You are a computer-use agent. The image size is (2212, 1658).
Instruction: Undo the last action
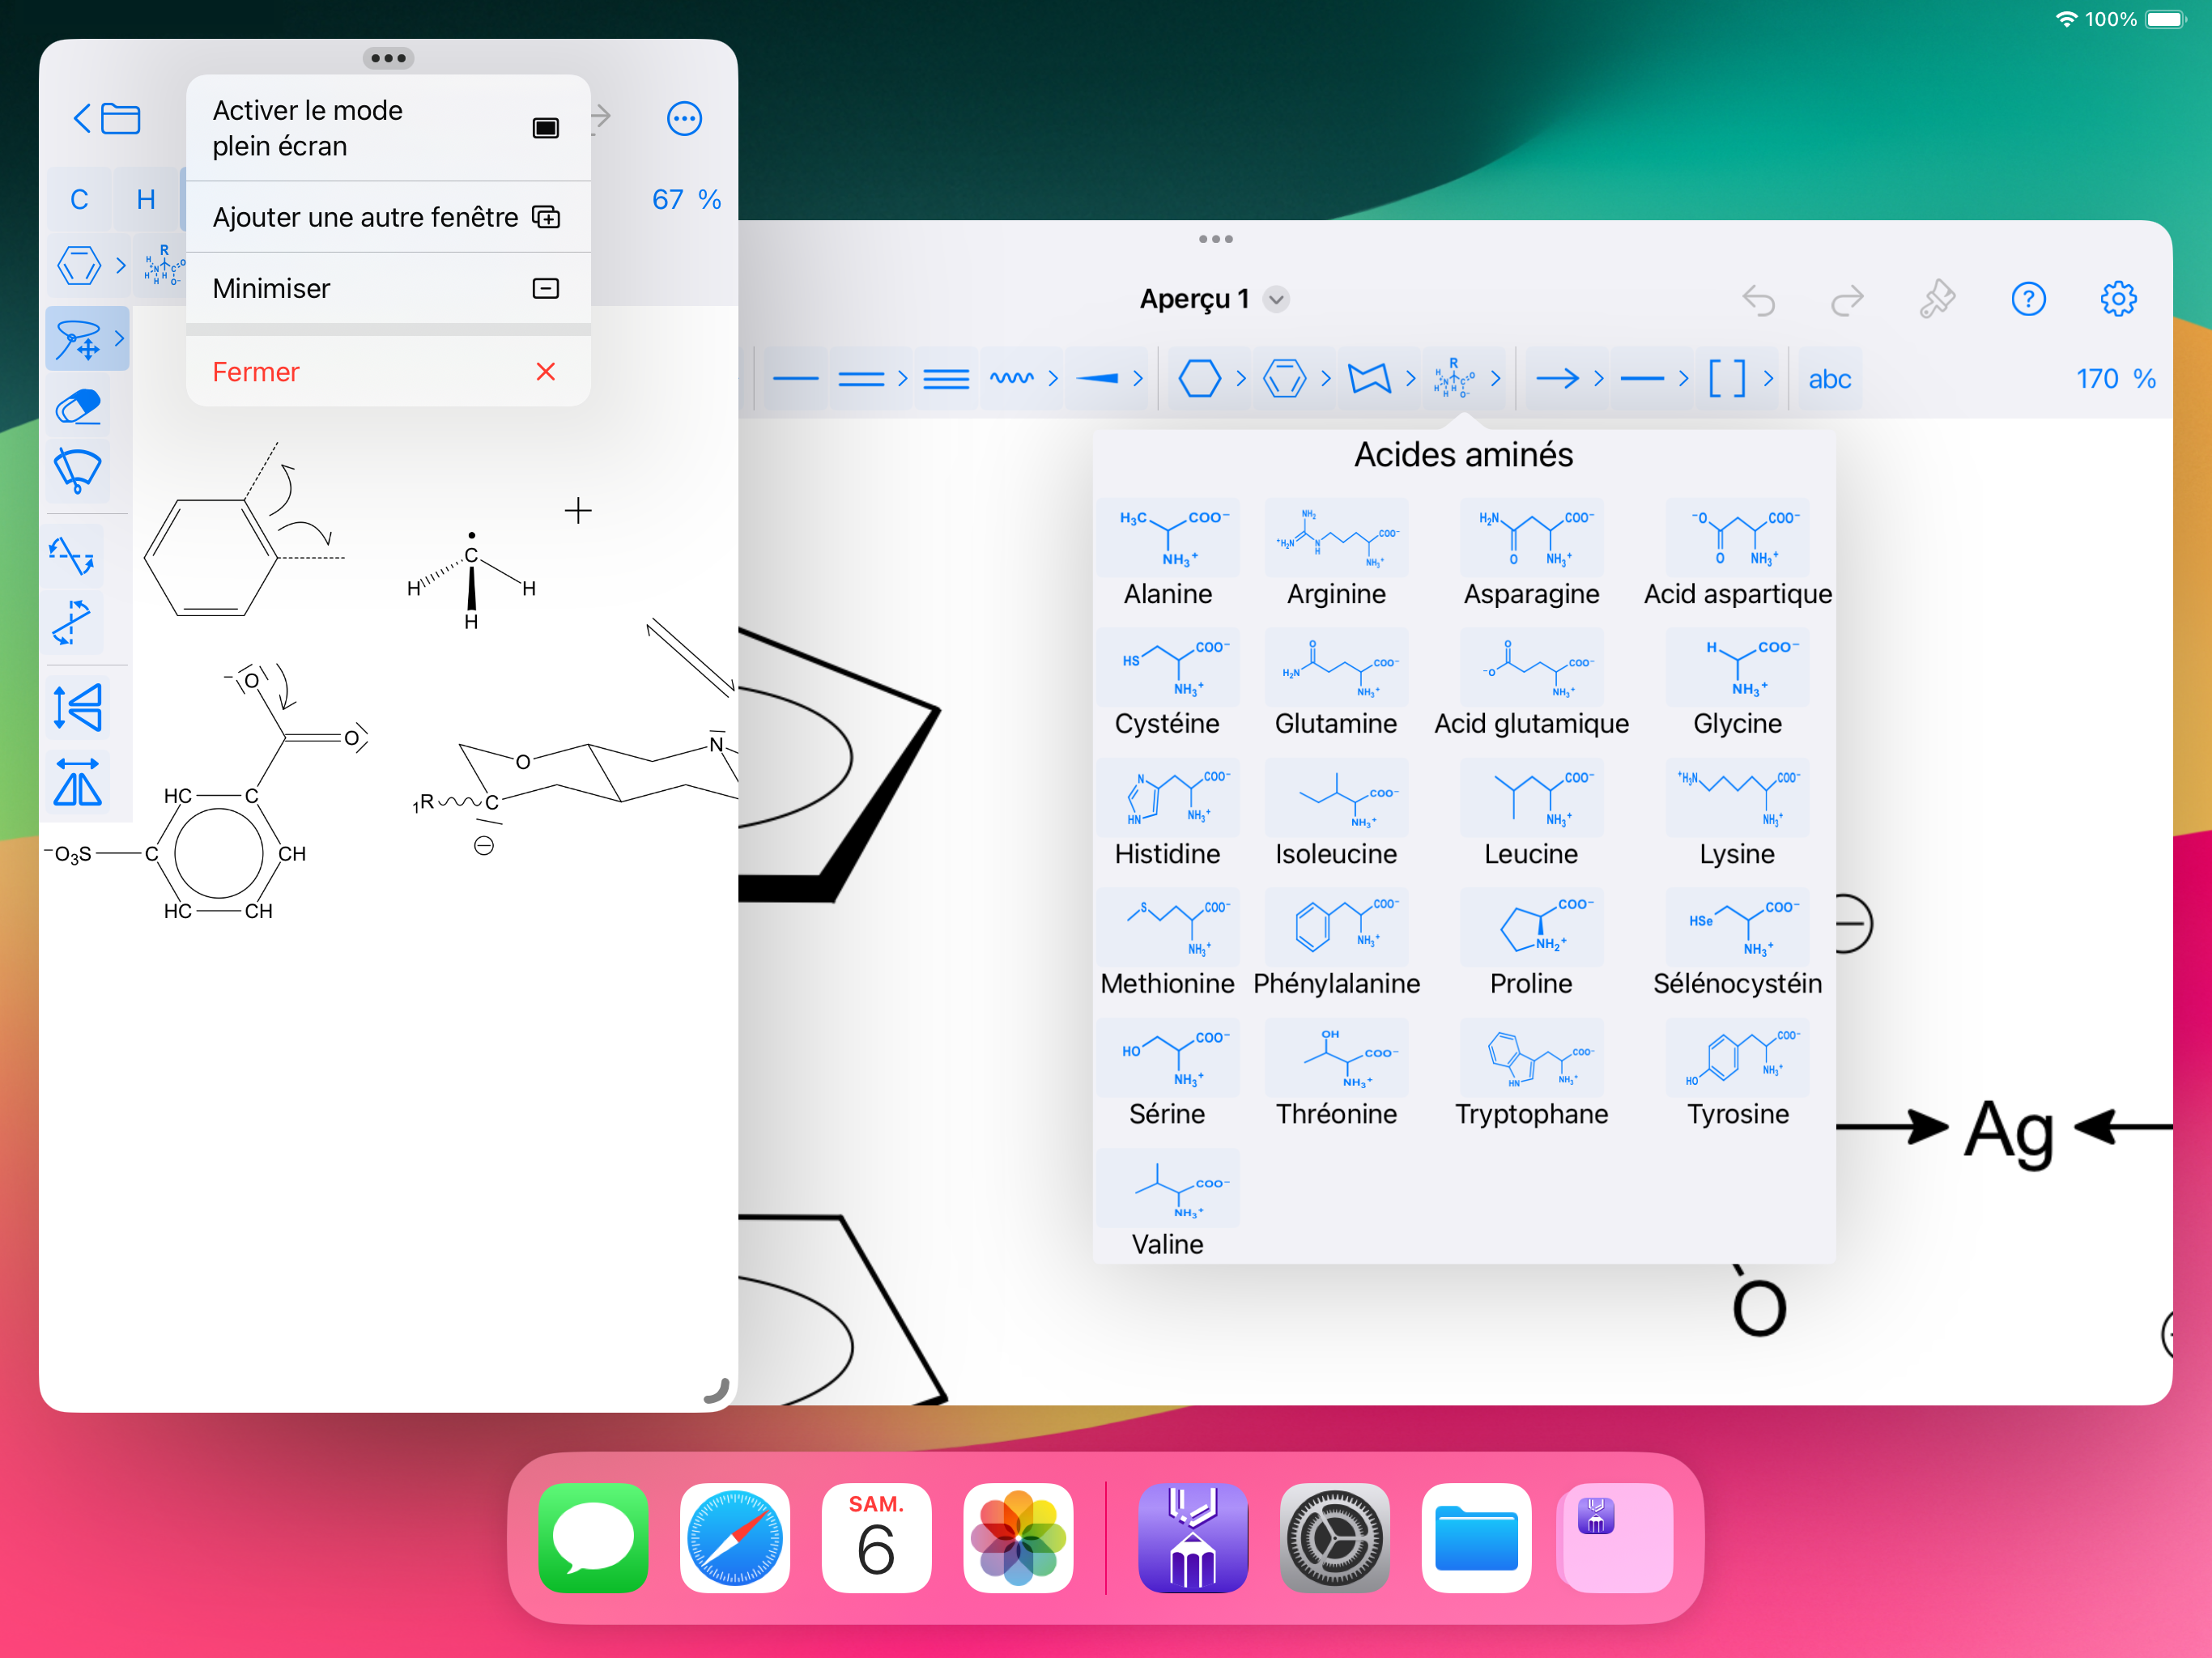1759,299
